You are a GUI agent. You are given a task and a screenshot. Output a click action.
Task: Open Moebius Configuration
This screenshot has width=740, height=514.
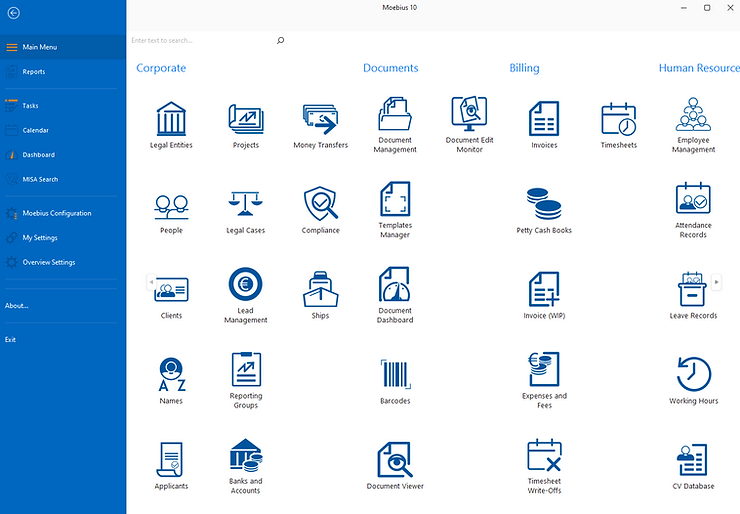click(x=63, y=213)
